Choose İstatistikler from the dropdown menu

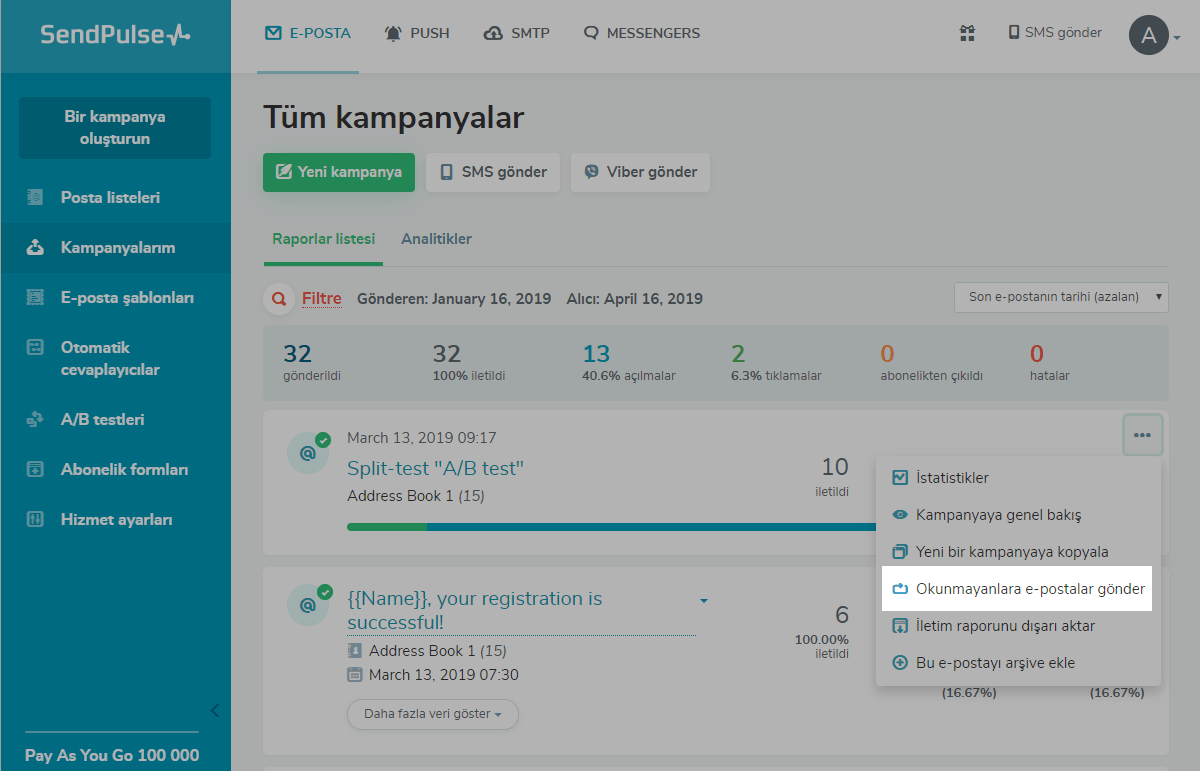[1018, 478]
